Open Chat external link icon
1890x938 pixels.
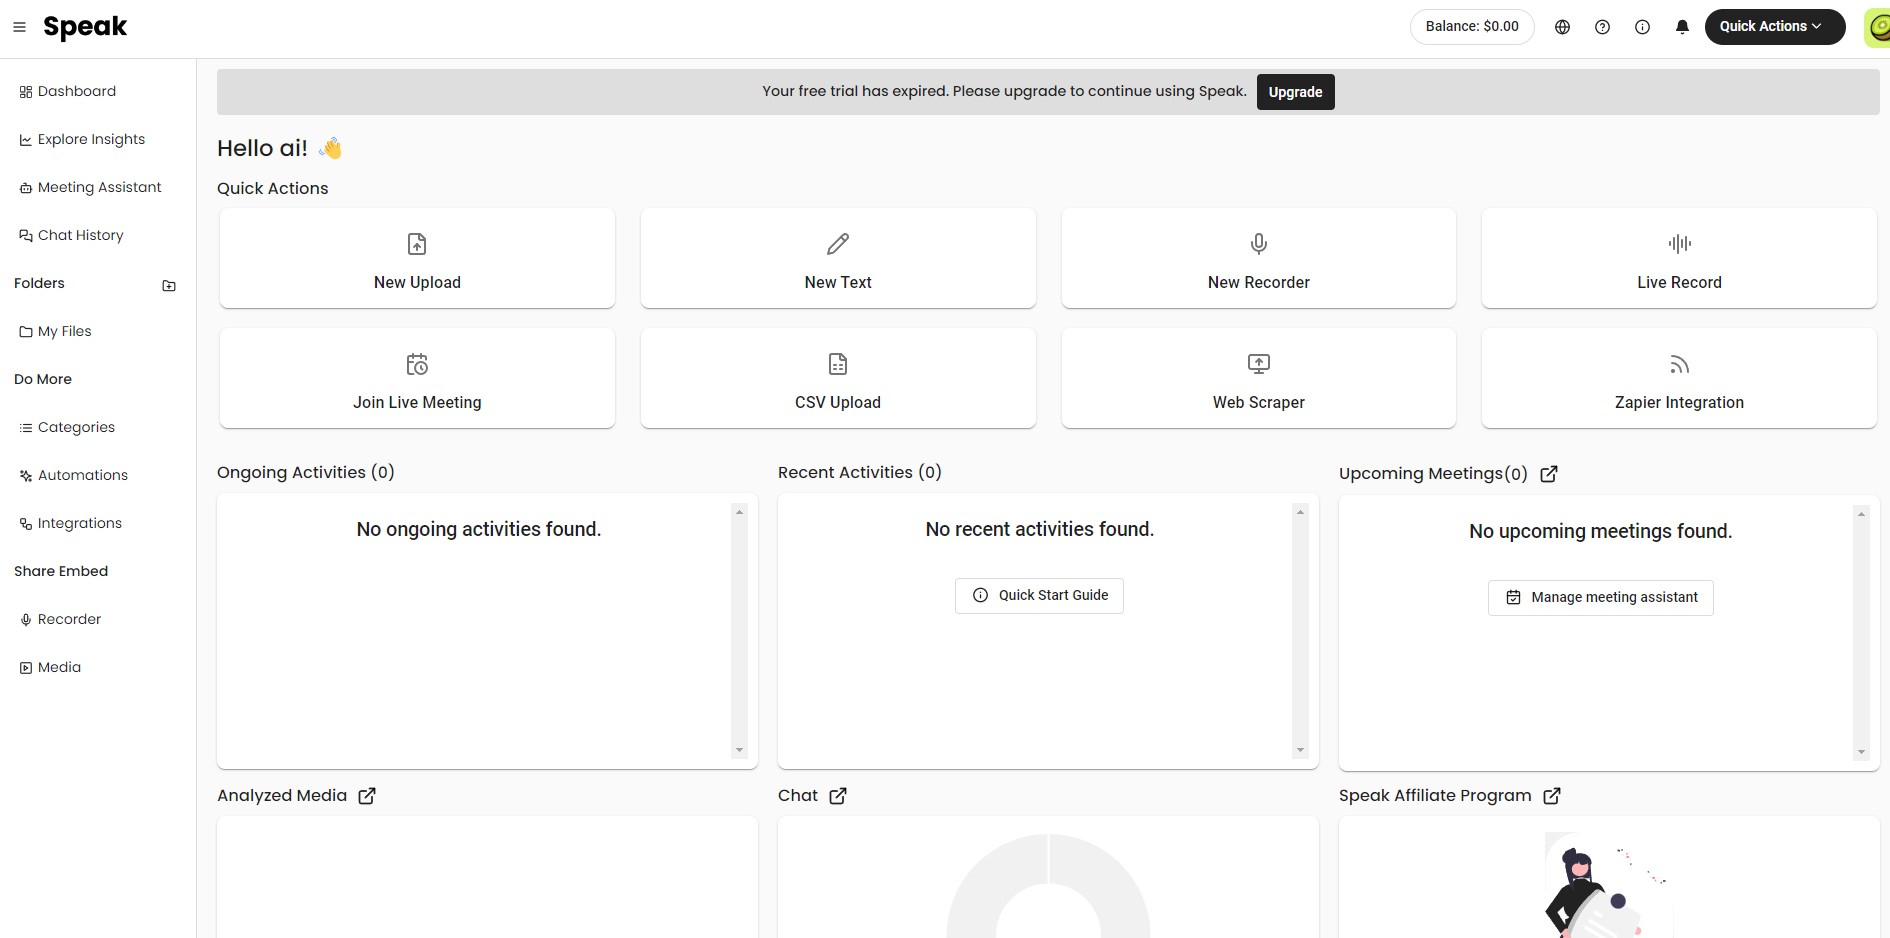838,796
